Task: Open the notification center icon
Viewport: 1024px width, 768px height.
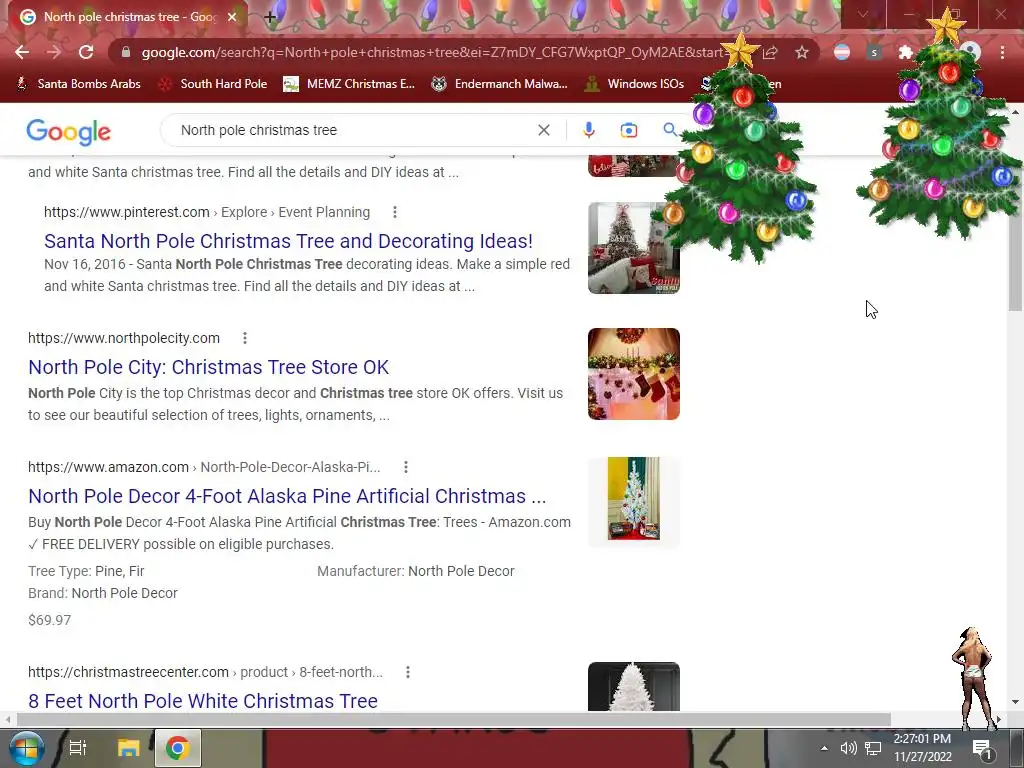Action: tap(982, 749)
